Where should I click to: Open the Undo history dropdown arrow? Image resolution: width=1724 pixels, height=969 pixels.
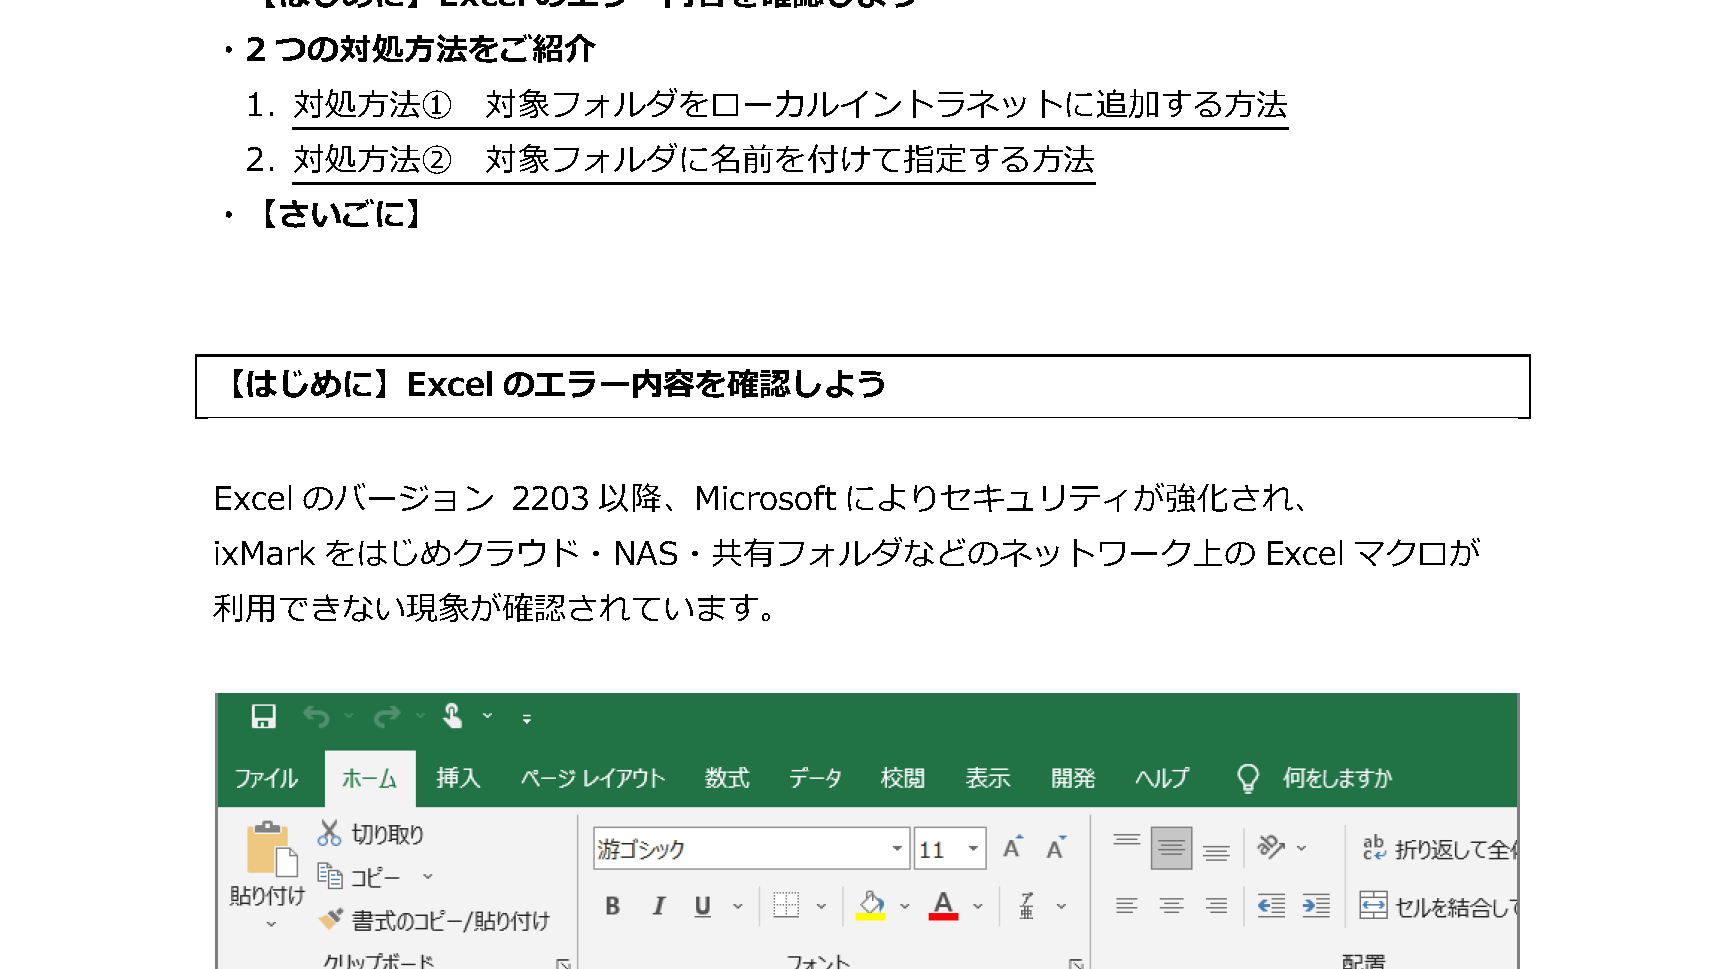[x=349, y=716]
